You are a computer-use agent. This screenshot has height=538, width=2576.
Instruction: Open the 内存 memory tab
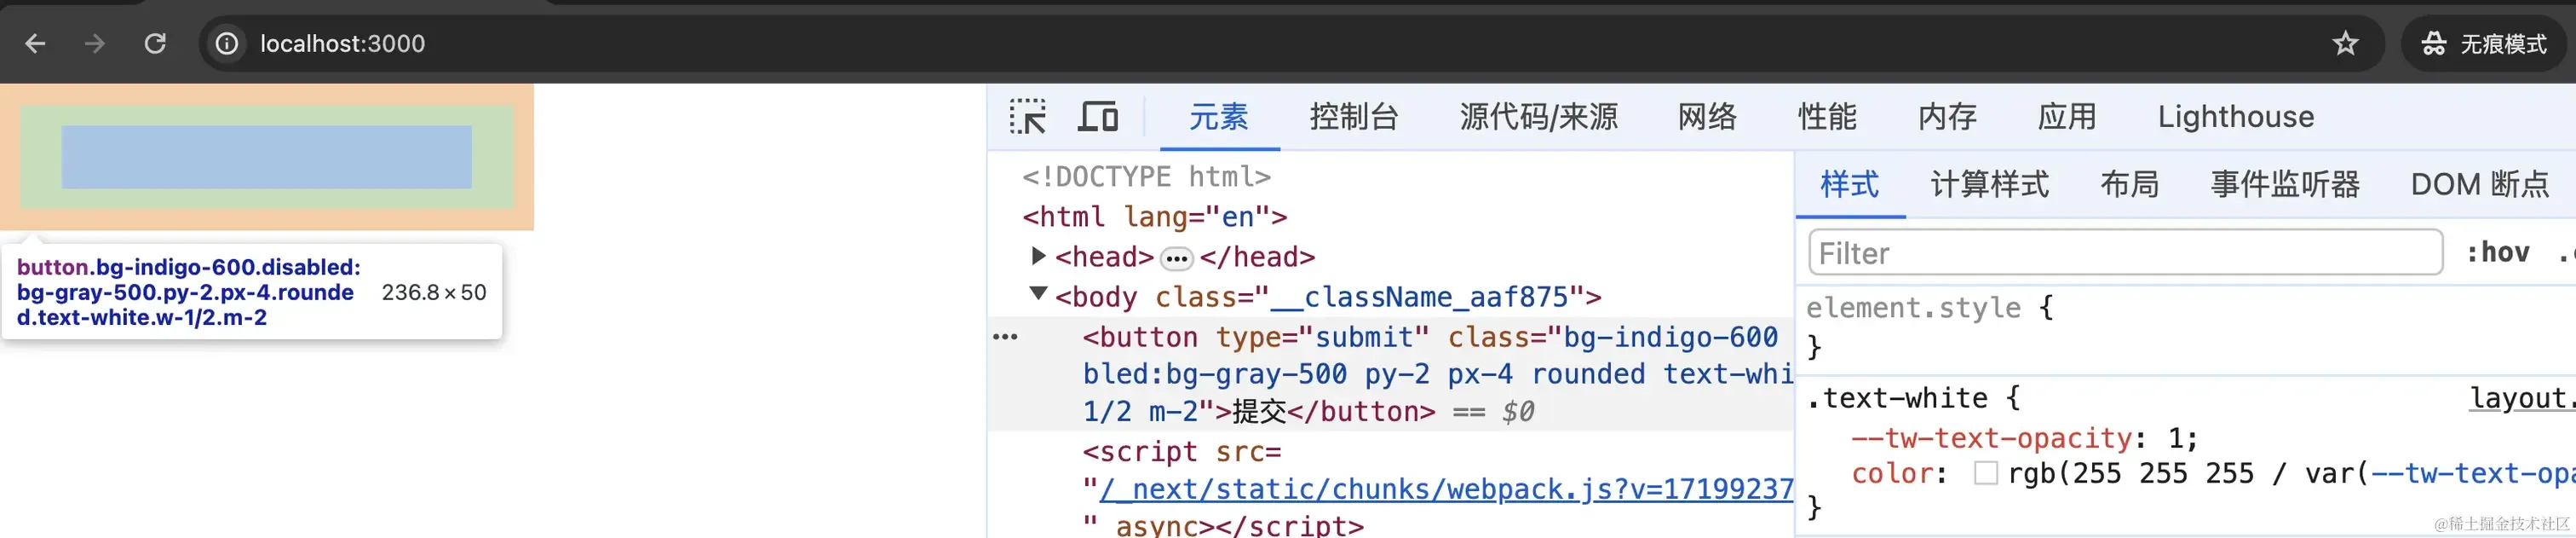pos(1947,117)
